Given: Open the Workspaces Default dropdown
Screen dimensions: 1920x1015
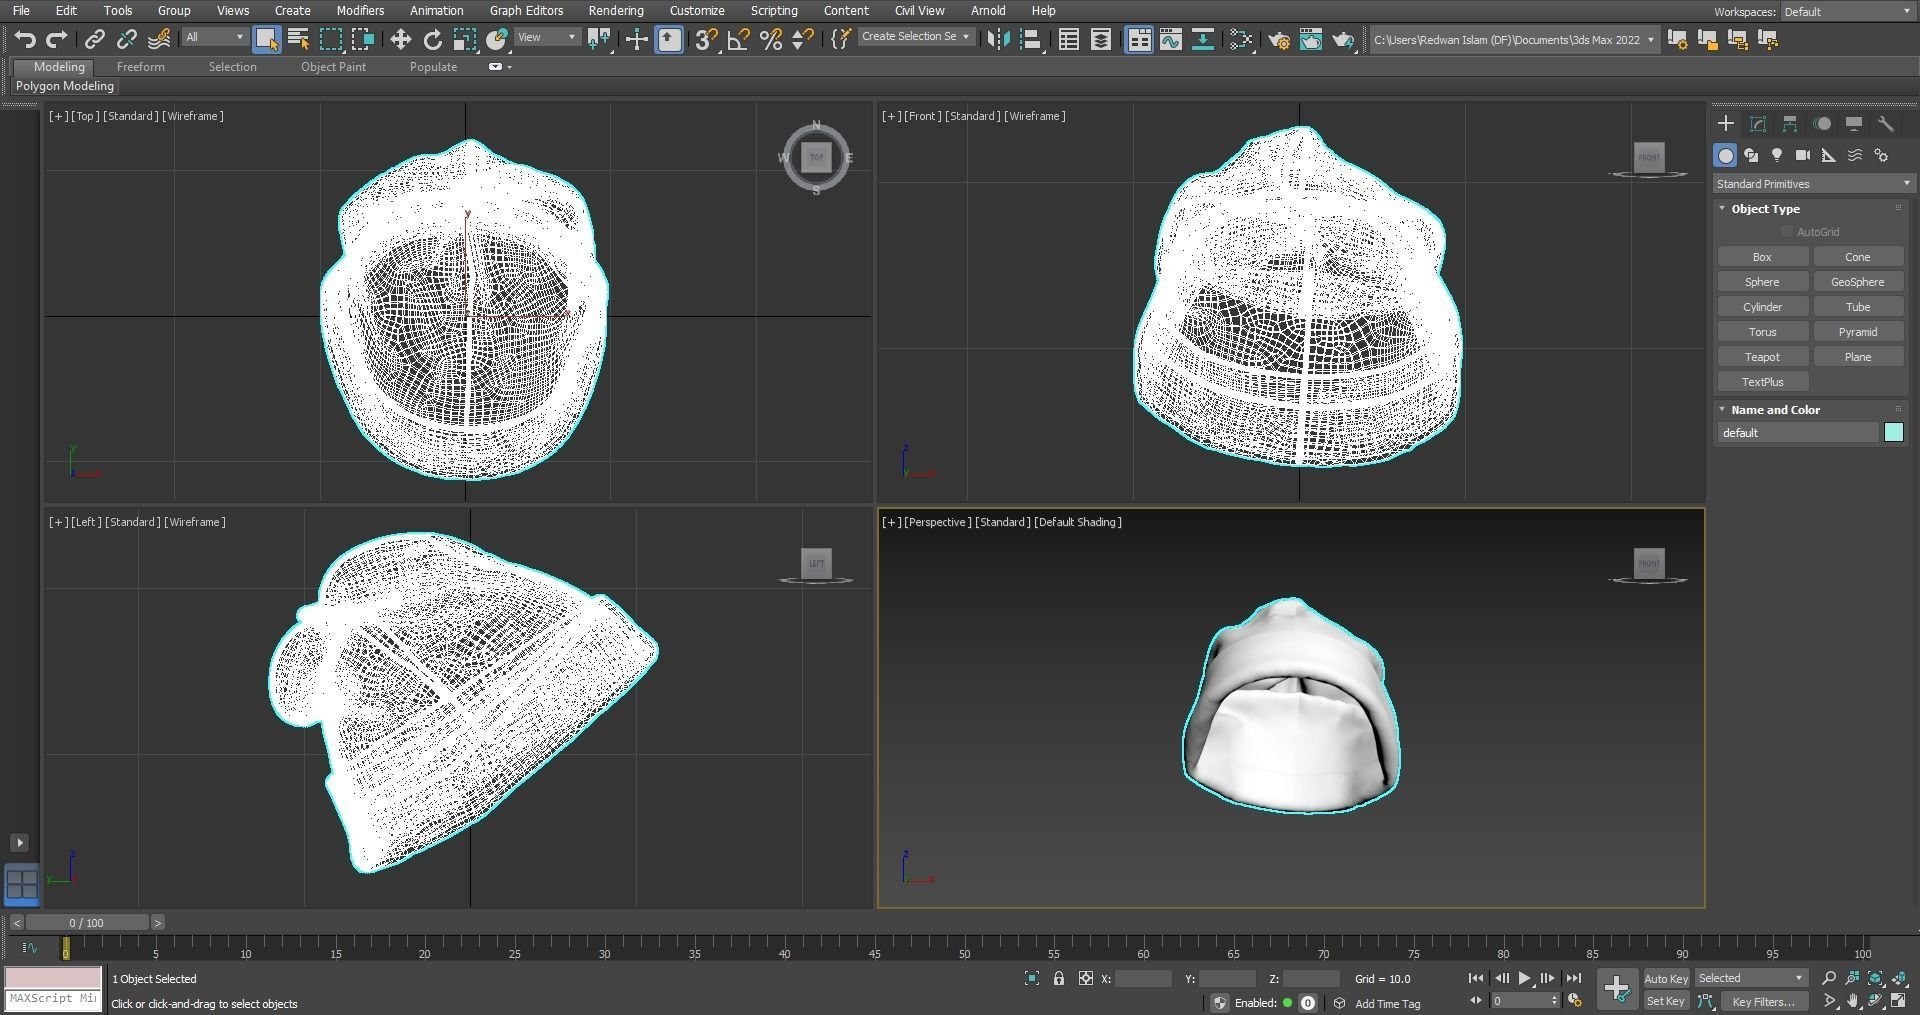Looking at the screenshot, I should tap(1847, 12).
